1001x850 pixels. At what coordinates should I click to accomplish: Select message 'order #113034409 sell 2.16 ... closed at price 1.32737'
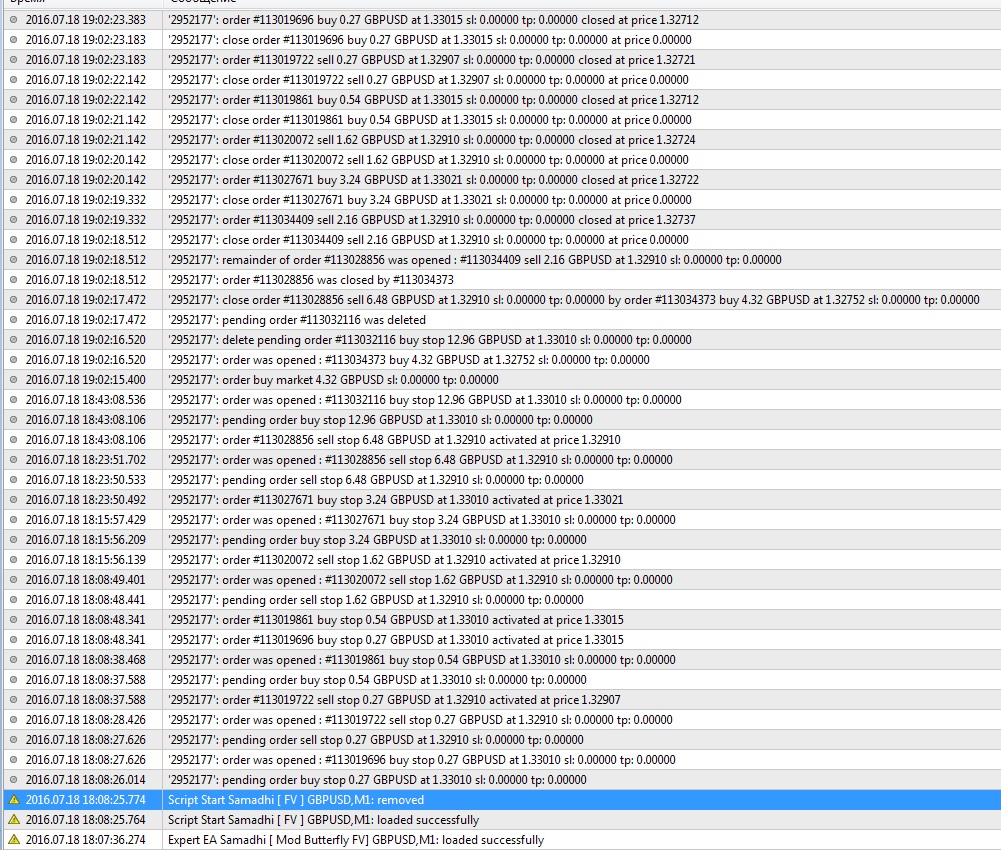coord(432,220)
